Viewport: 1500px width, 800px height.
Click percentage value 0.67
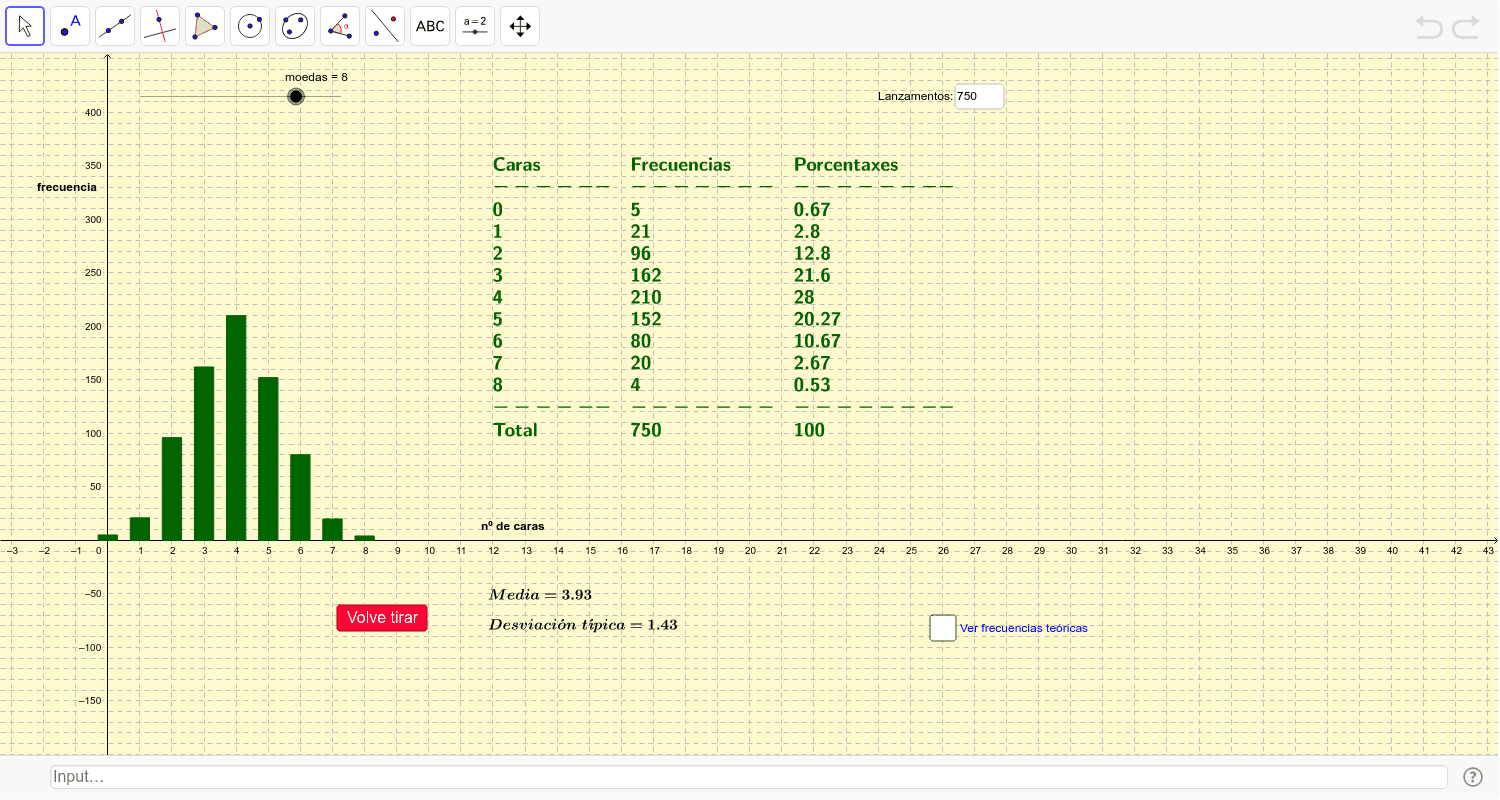tap(812, 210)
